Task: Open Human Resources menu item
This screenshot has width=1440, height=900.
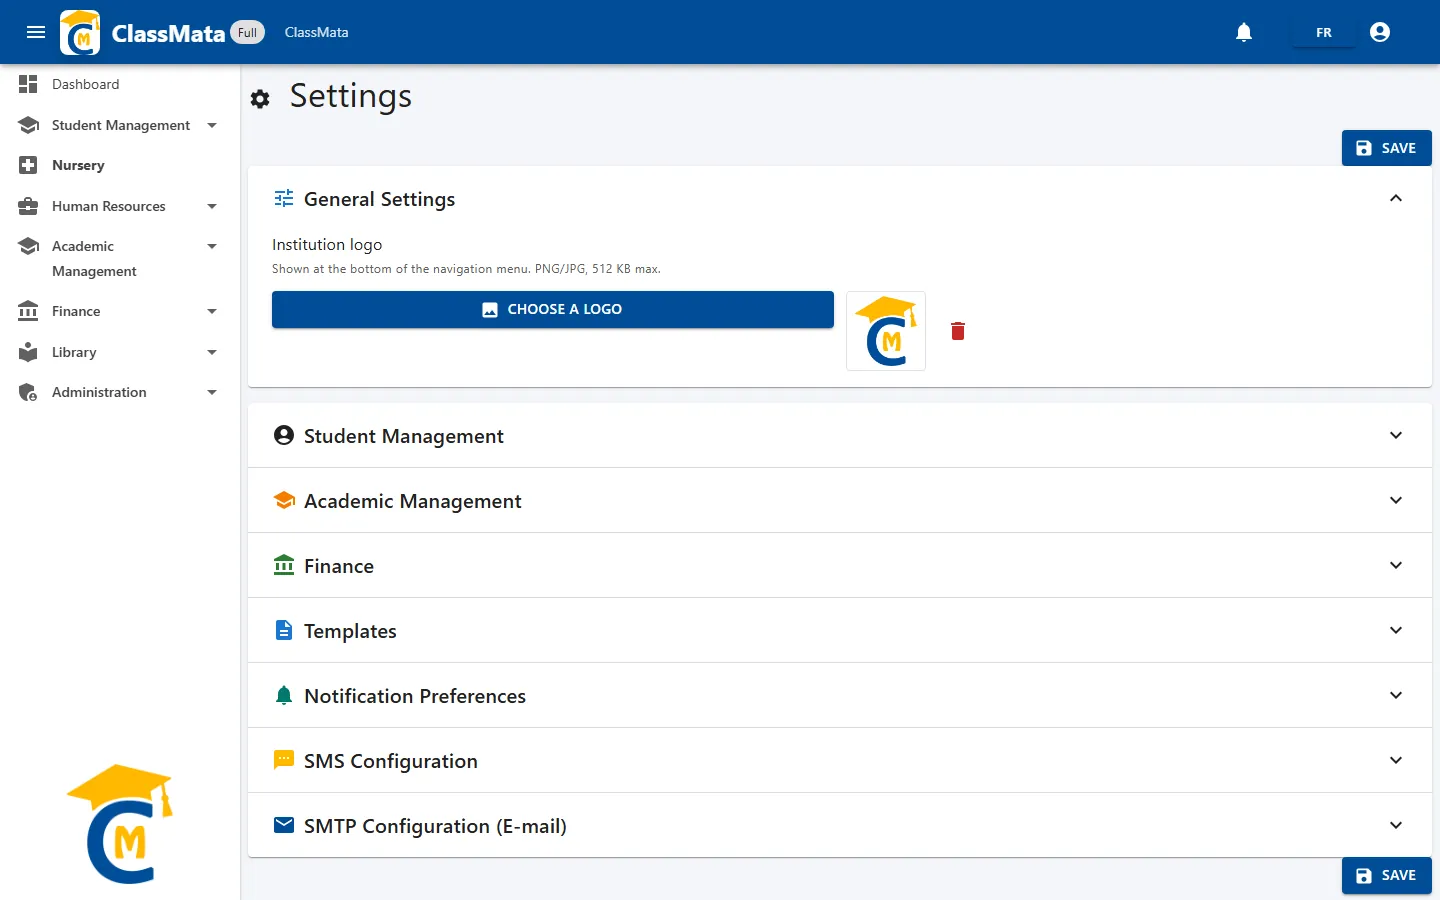Action: (120, 206)
